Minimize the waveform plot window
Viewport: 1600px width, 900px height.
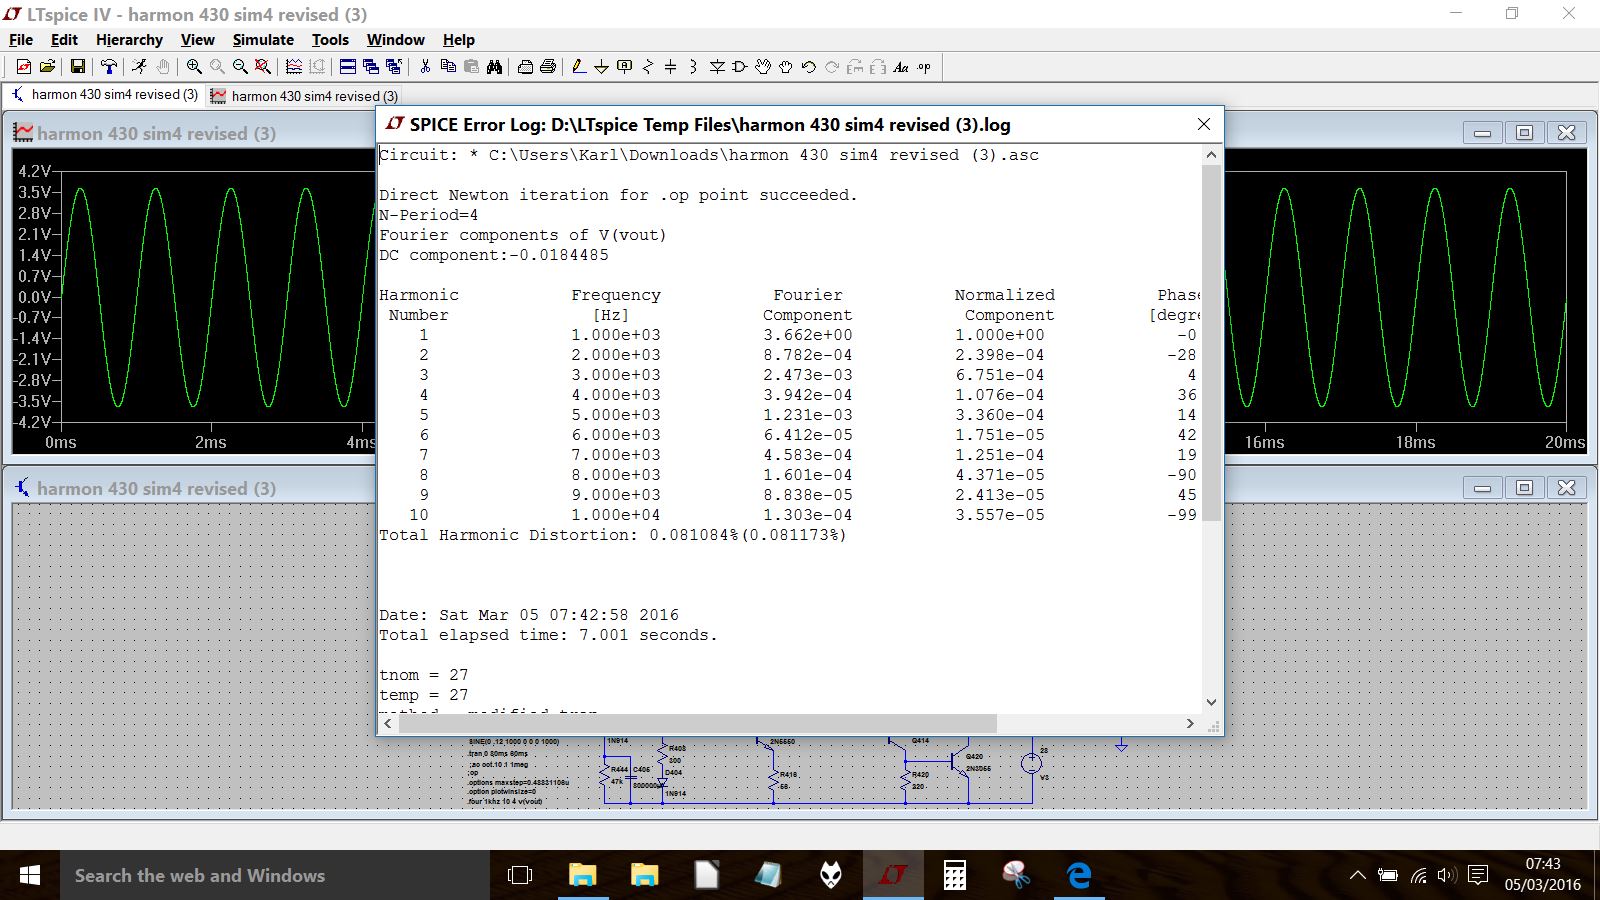[1482, 133]
